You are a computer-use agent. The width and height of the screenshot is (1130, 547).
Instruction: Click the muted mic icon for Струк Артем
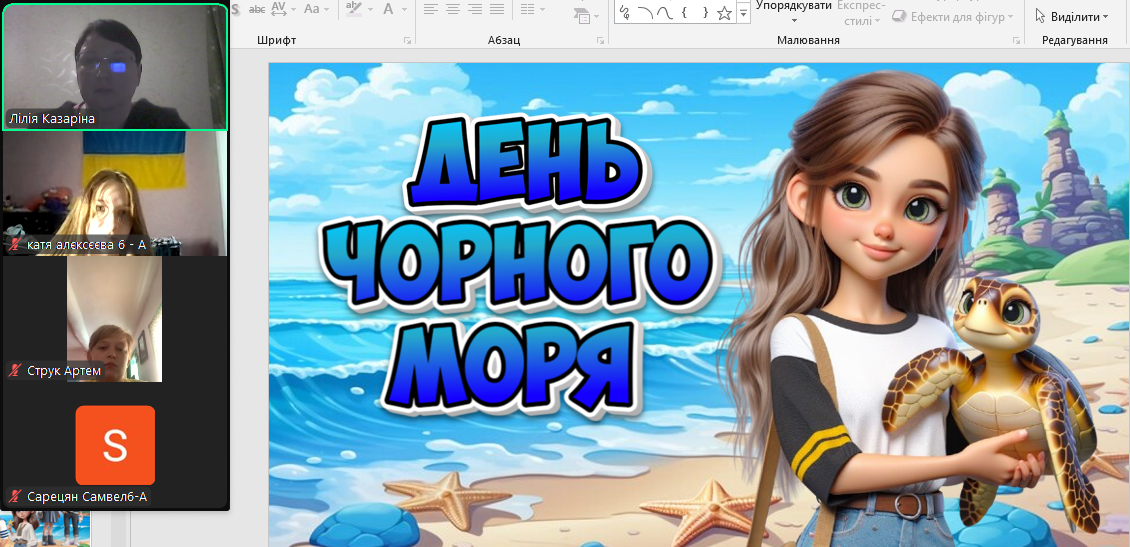point(15,371)
